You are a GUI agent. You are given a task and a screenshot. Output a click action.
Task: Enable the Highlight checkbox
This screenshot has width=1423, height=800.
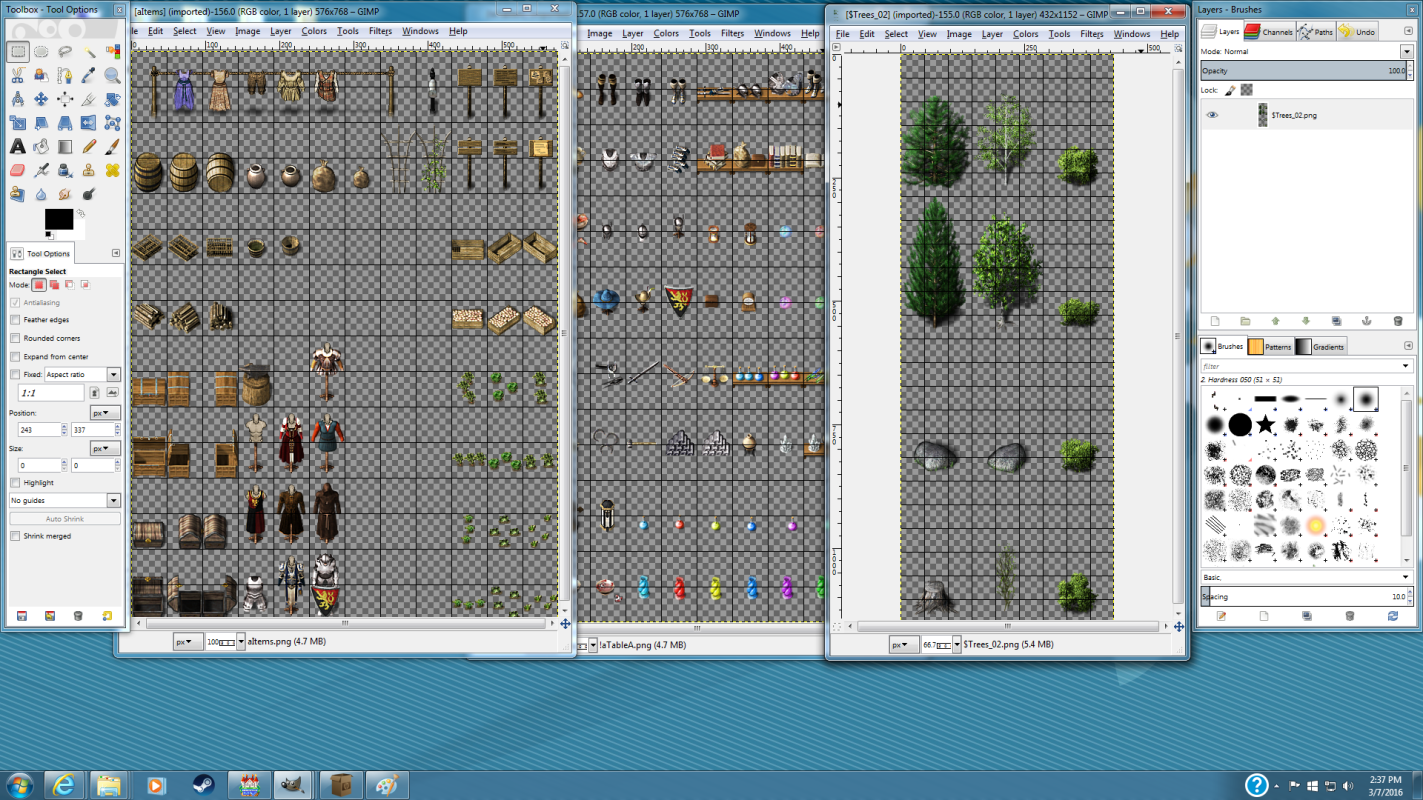pyautogui.click(x=15, y=482)
